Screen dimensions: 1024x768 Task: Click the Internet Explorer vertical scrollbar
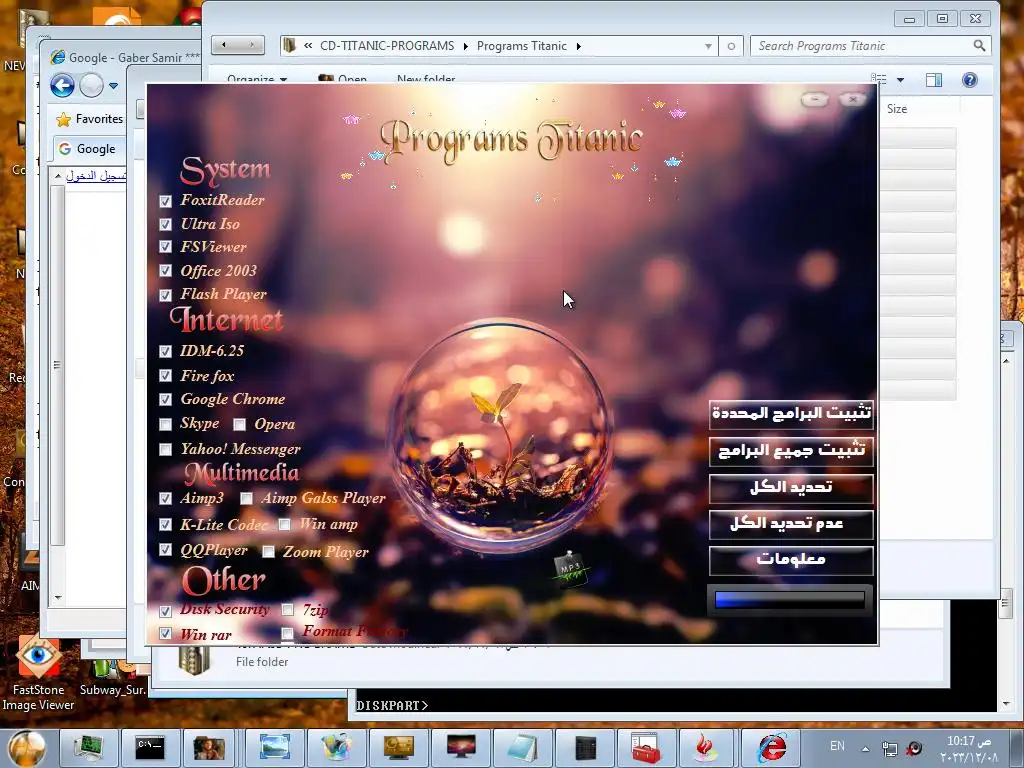58,385
